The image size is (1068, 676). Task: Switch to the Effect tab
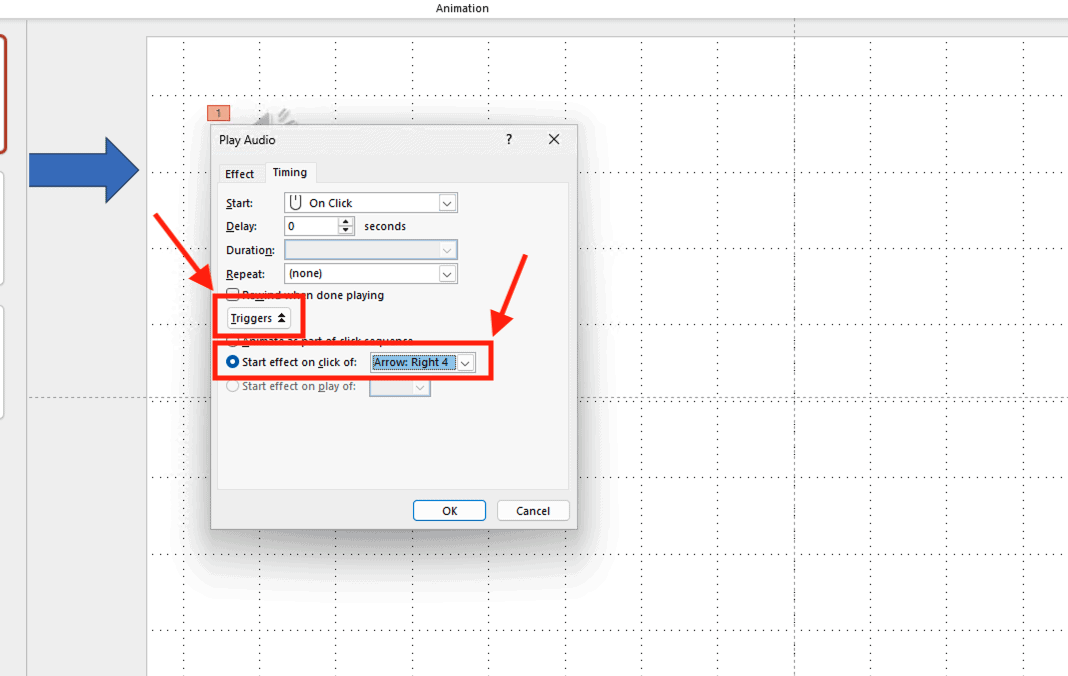[239, 174]
